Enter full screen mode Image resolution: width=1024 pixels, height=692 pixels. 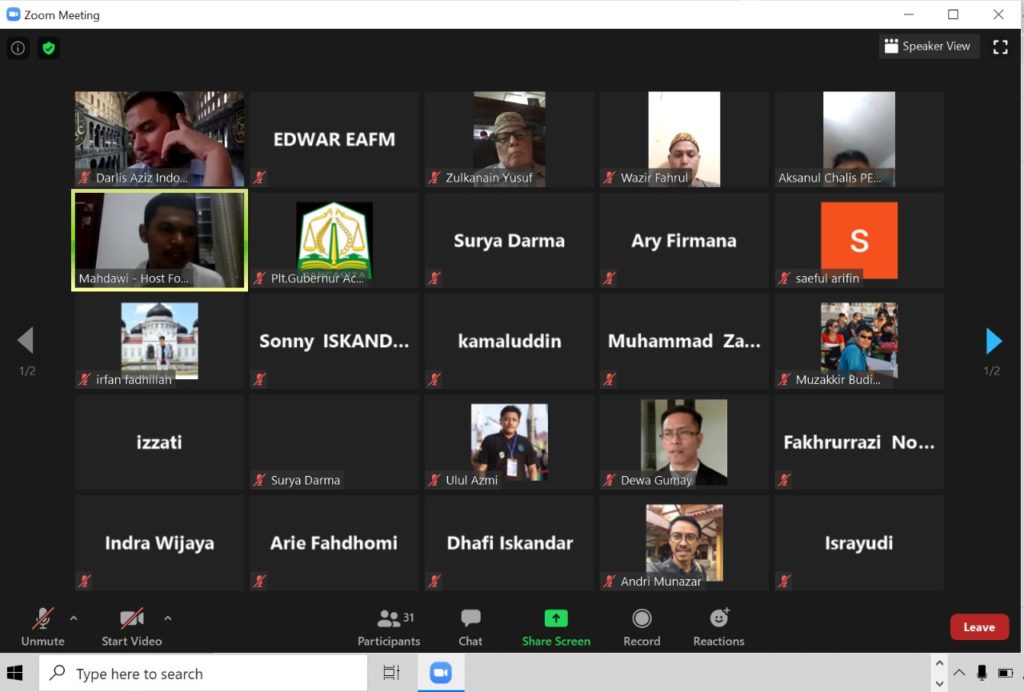pyautogui.click(x=999, y=47)
